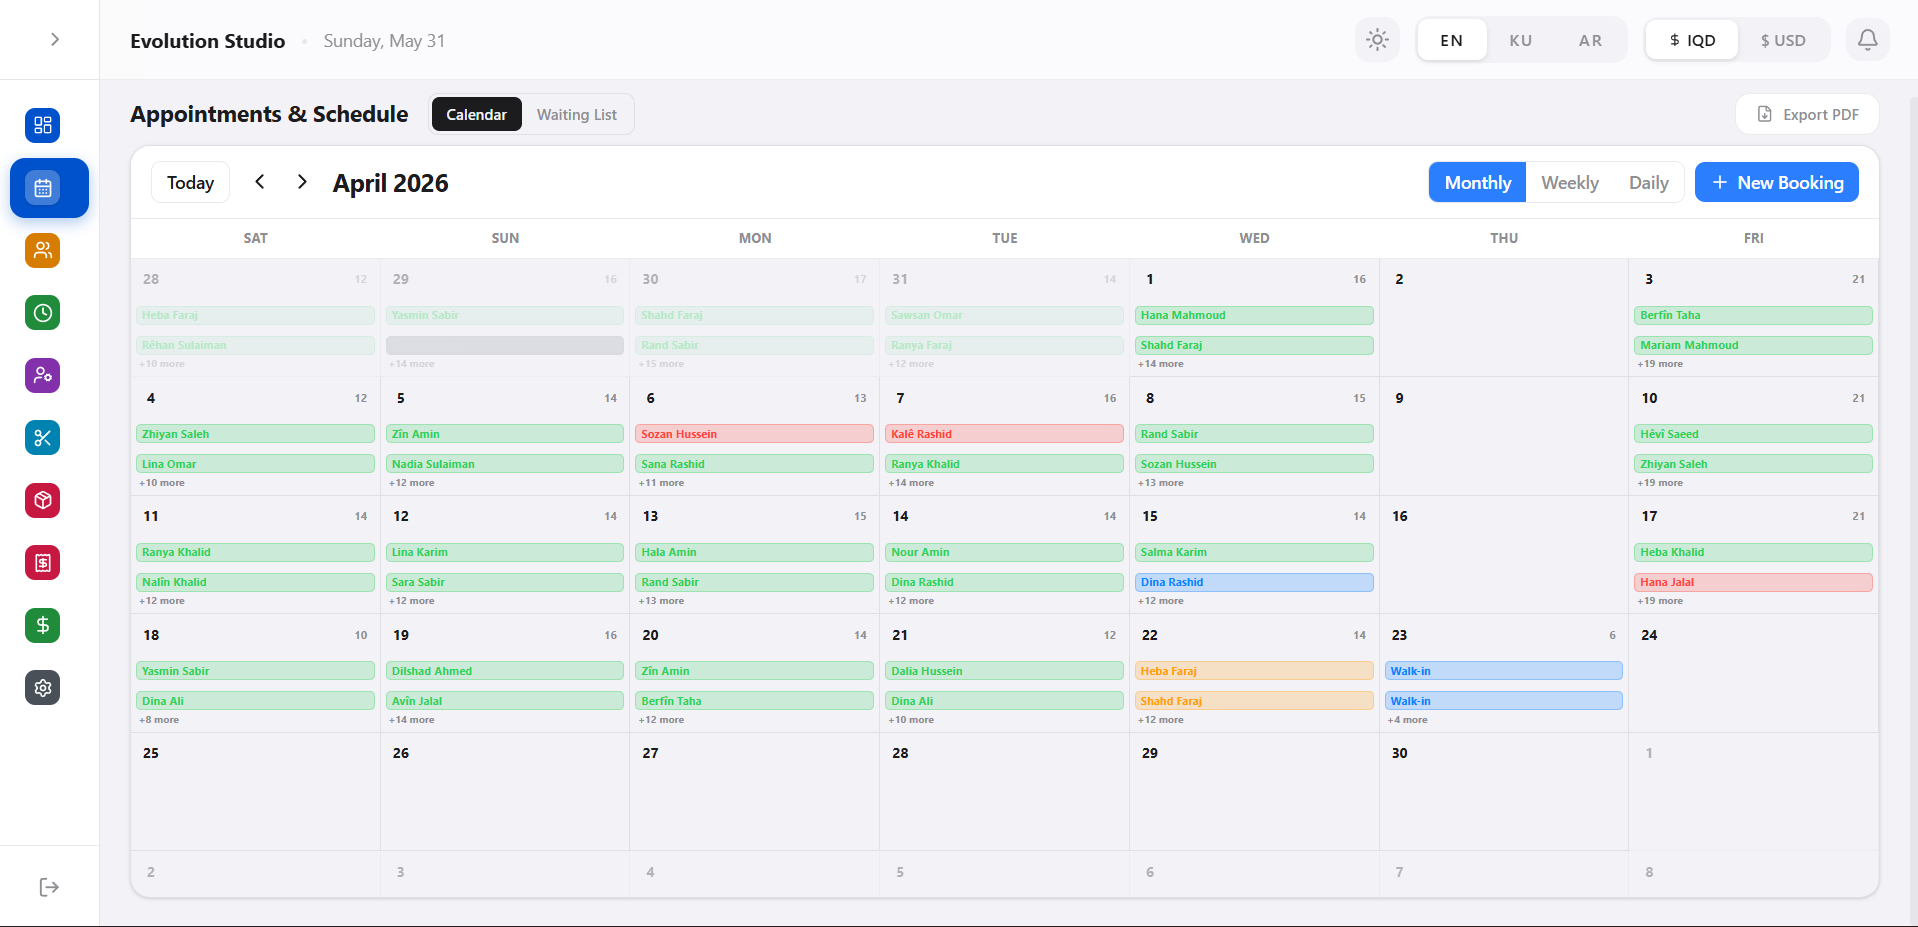1918x927 pixels.
Task: Switch to the Waiting List tab
Action: [x=577, y=114]
